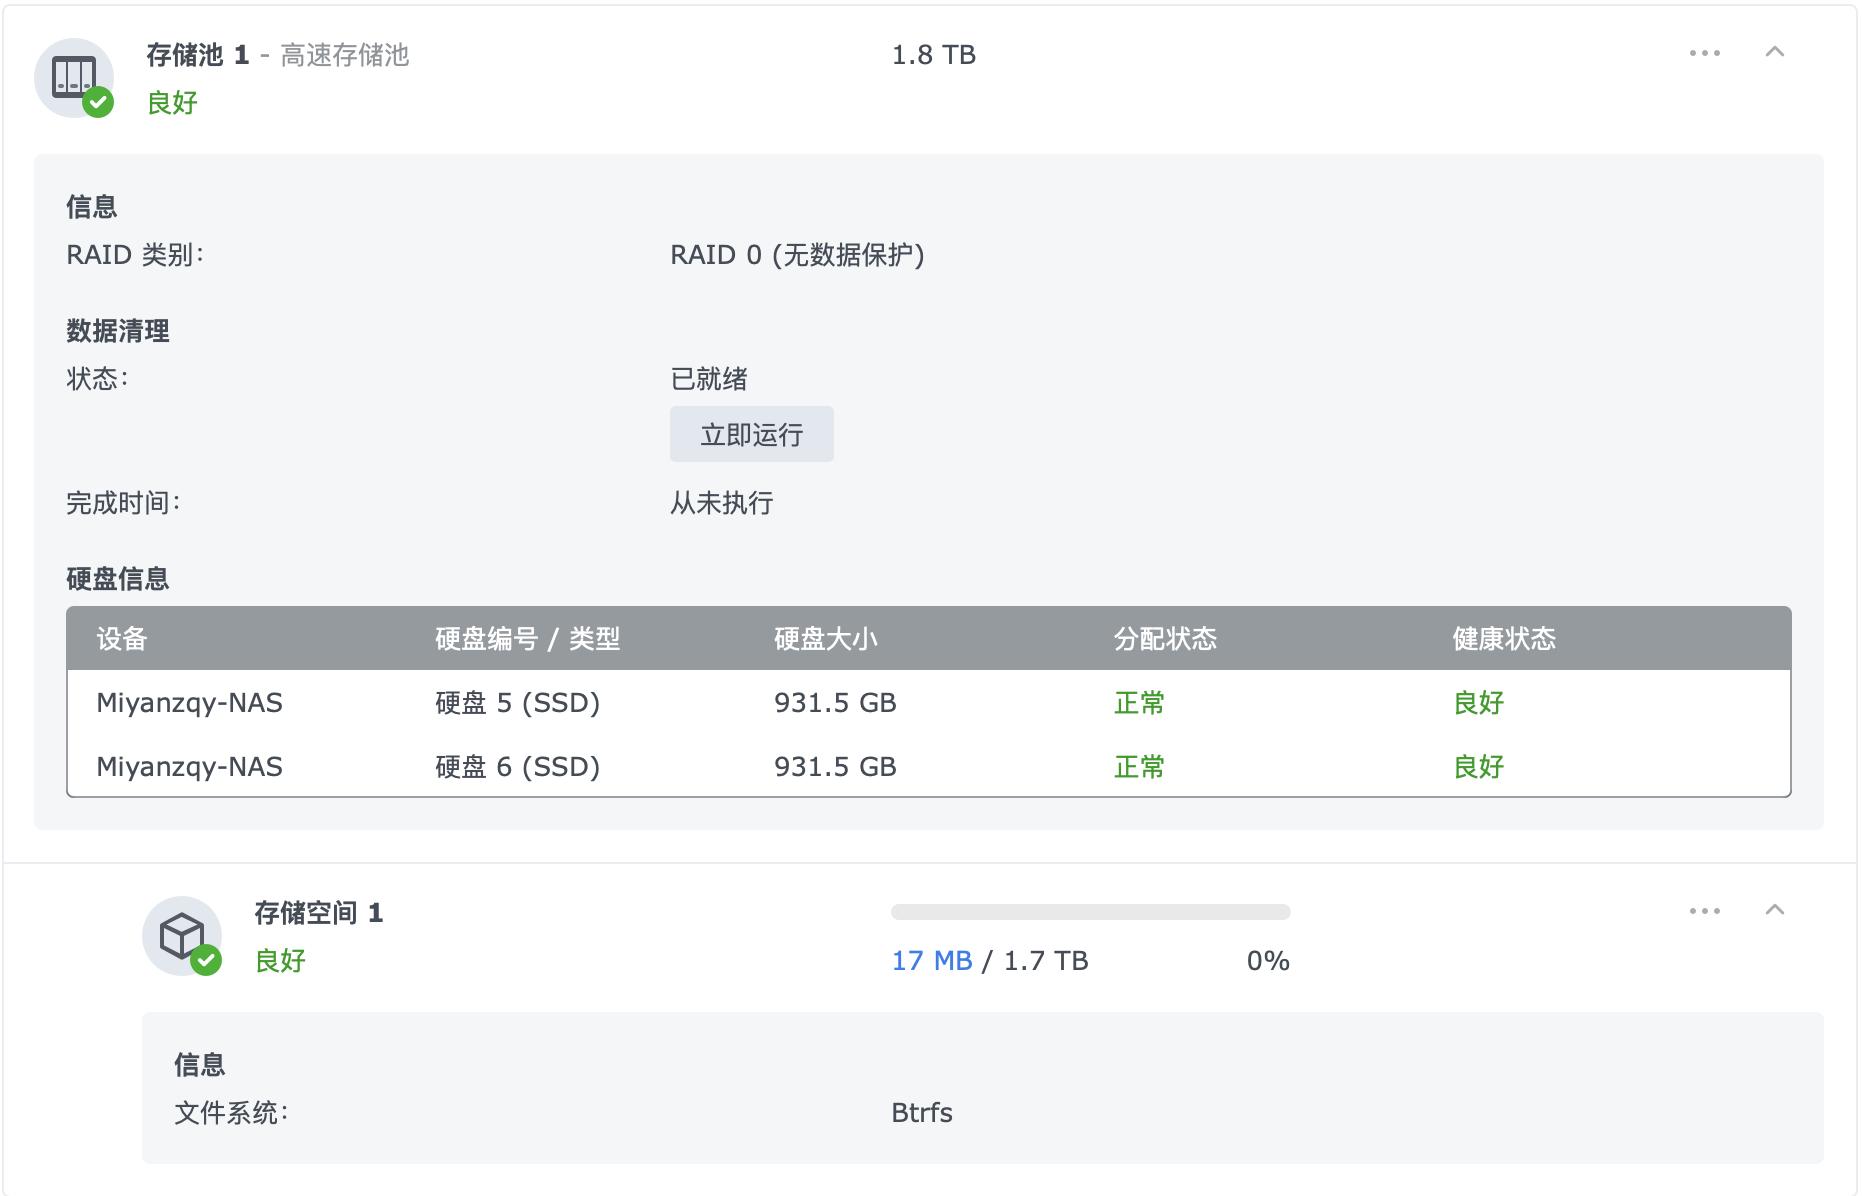
Task: Open the 17 MB usage details link
Action: coord(932,960)
